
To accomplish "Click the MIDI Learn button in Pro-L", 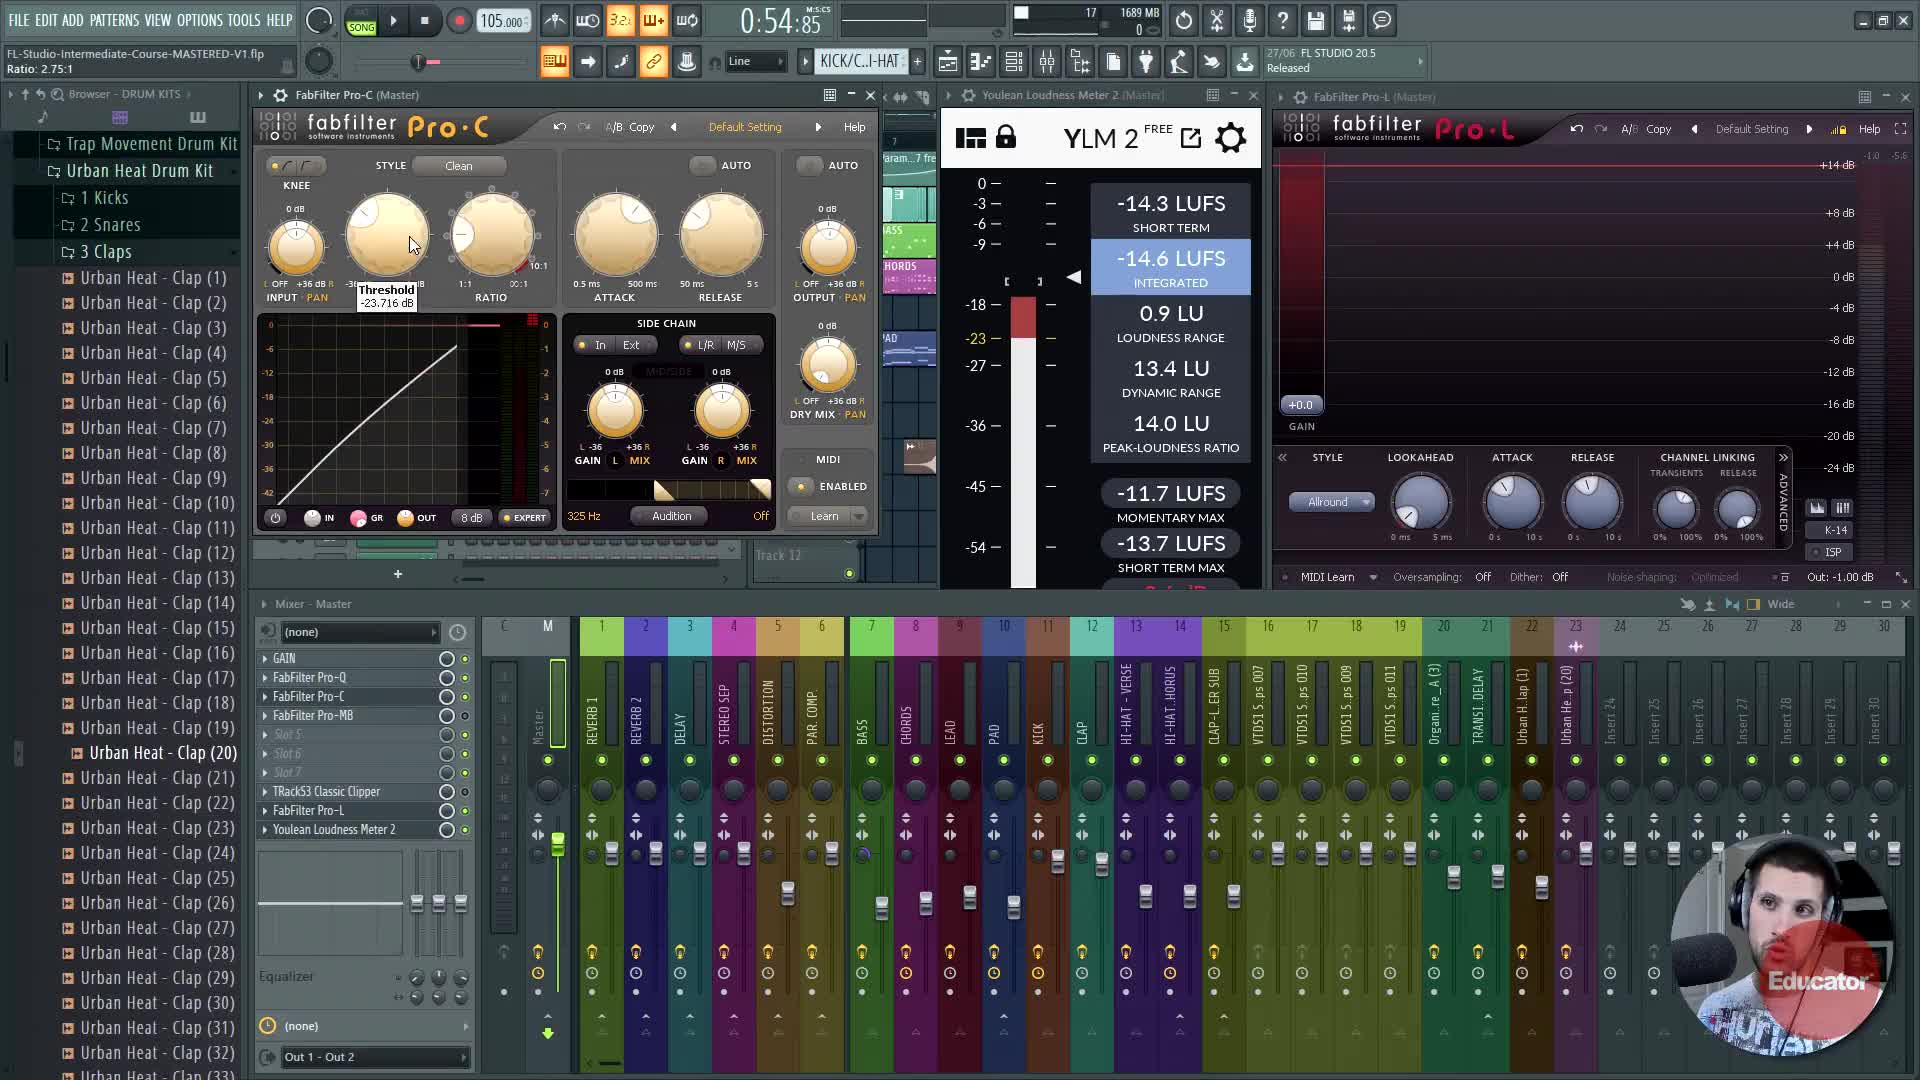I will pos(1327,577).
